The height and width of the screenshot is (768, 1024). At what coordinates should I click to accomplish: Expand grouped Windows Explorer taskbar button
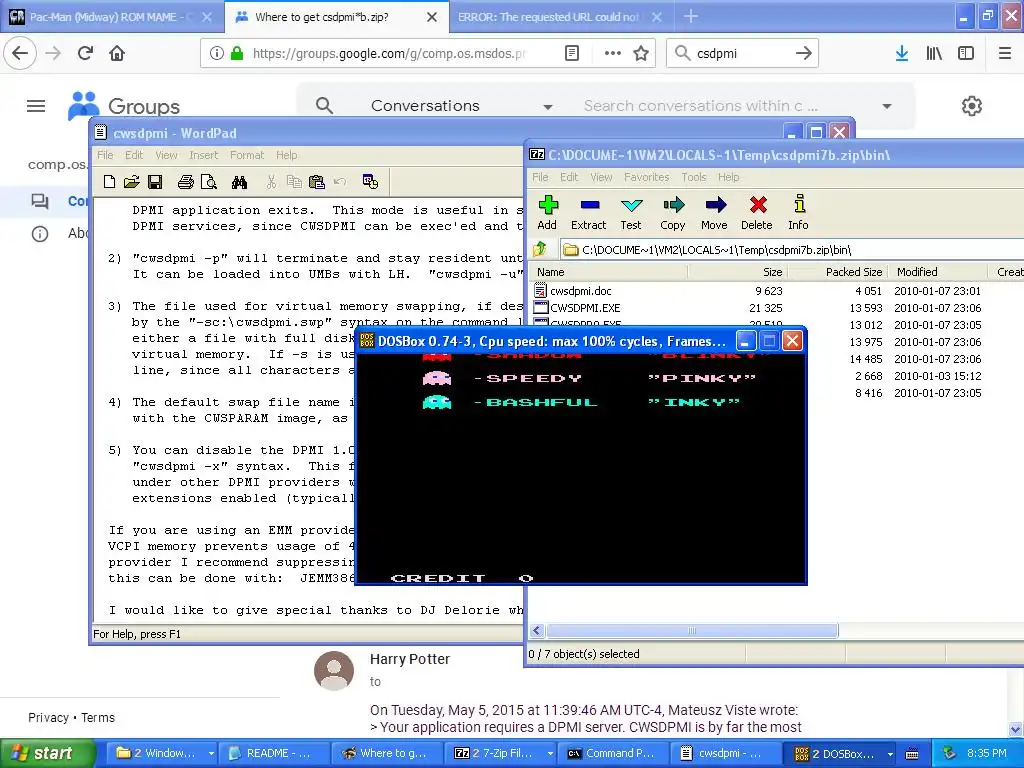(211, 754)
